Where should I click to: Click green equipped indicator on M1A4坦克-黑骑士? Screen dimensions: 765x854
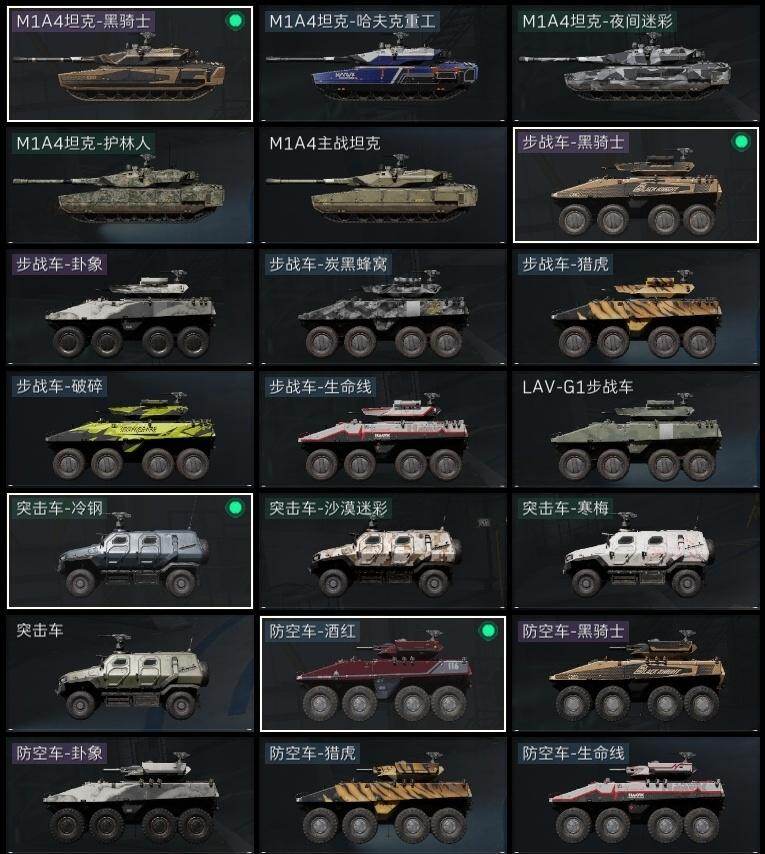pyautogui.click(x=235, y=21)
